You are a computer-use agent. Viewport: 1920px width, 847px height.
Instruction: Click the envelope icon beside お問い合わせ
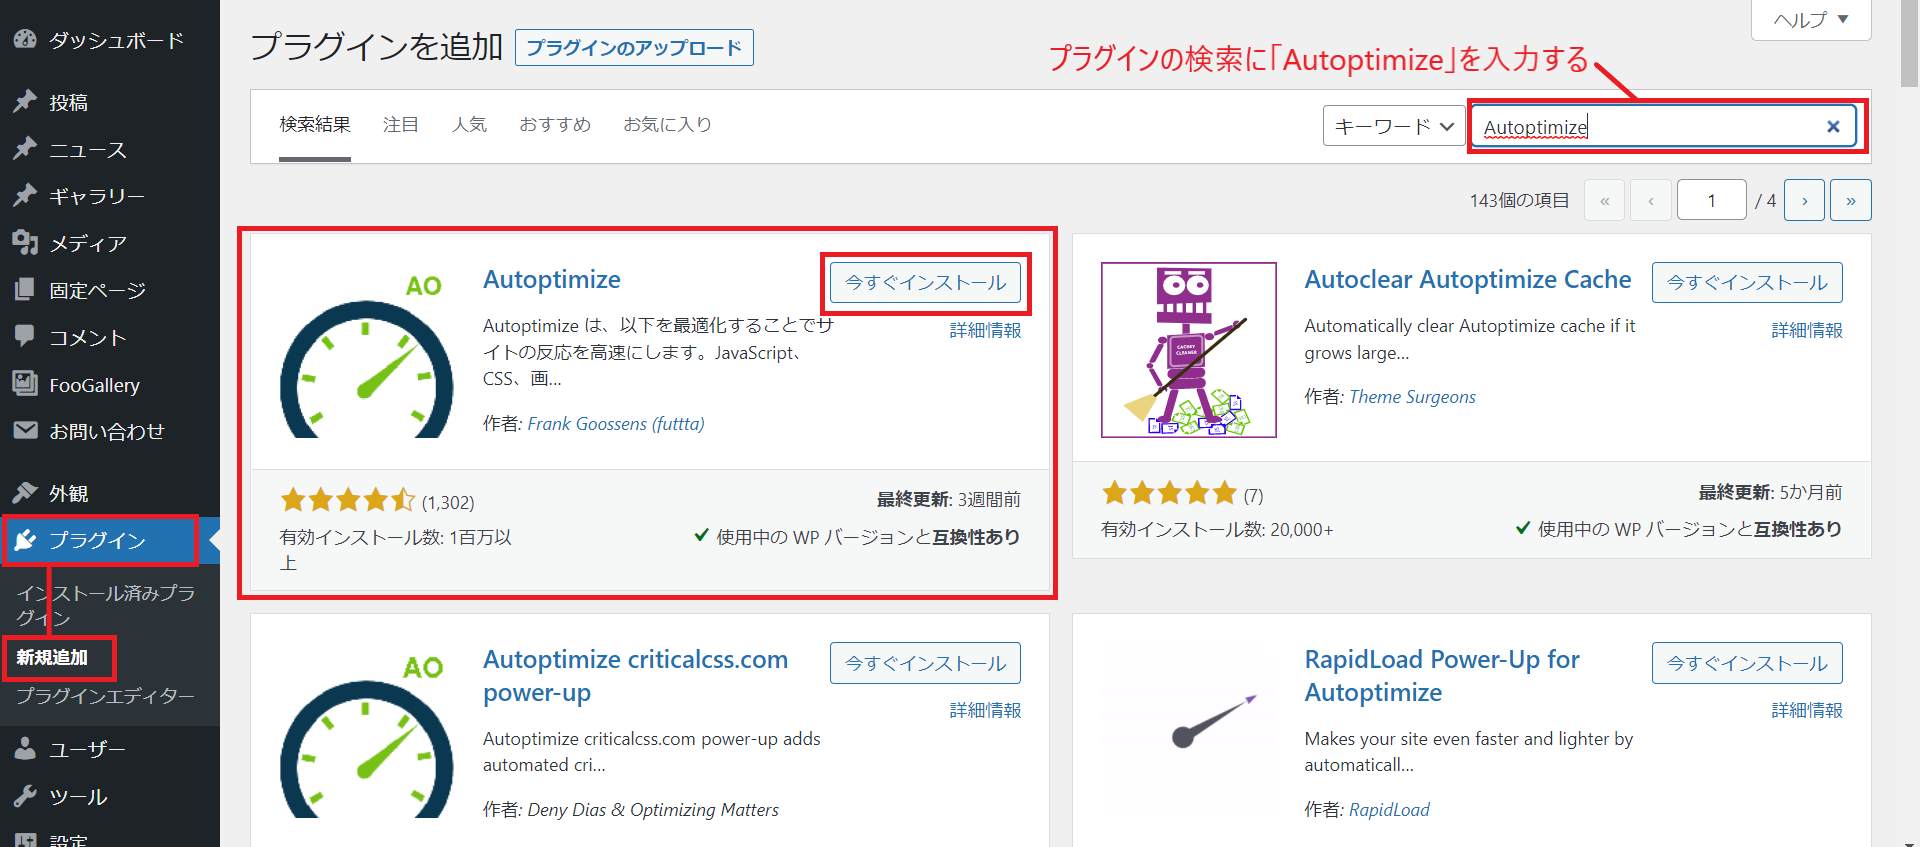point(25,431)
